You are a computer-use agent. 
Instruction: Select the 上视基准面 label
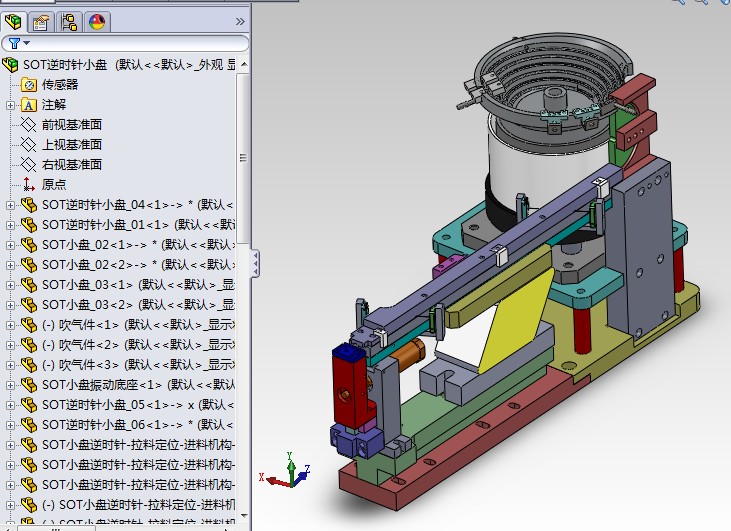[72, 145]
